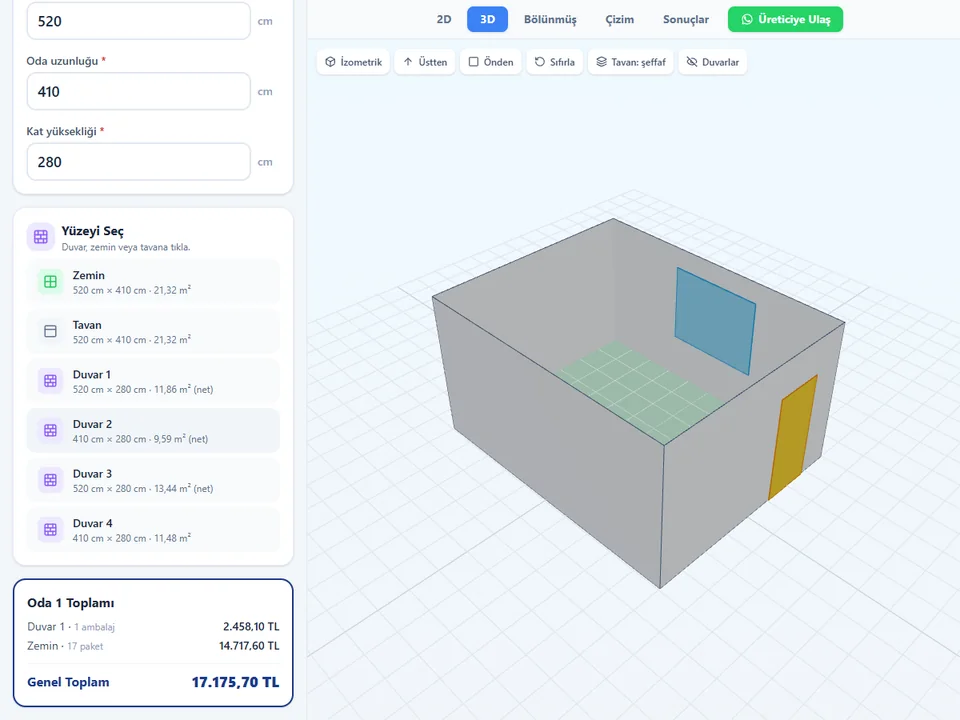
Task: Click the Duvar 1 price 2.458,10 TL
Action: 251,626
